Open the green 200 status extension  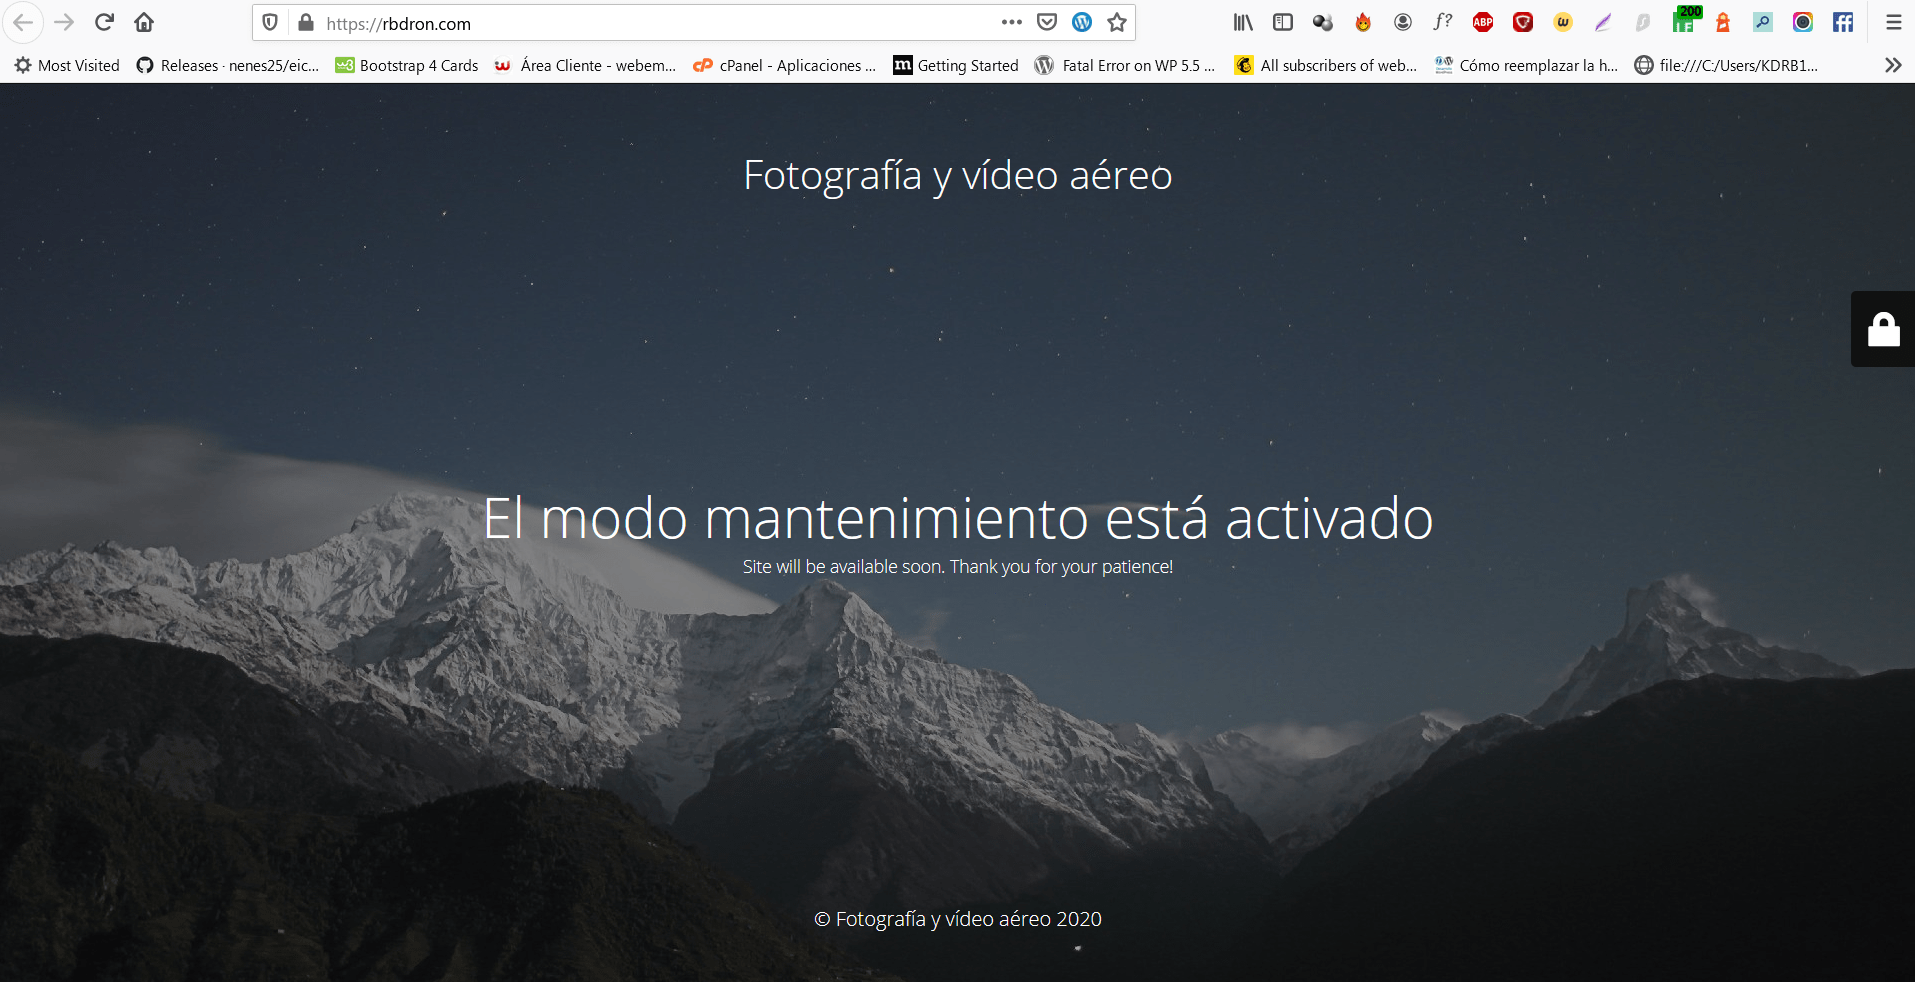(1685, 20)
